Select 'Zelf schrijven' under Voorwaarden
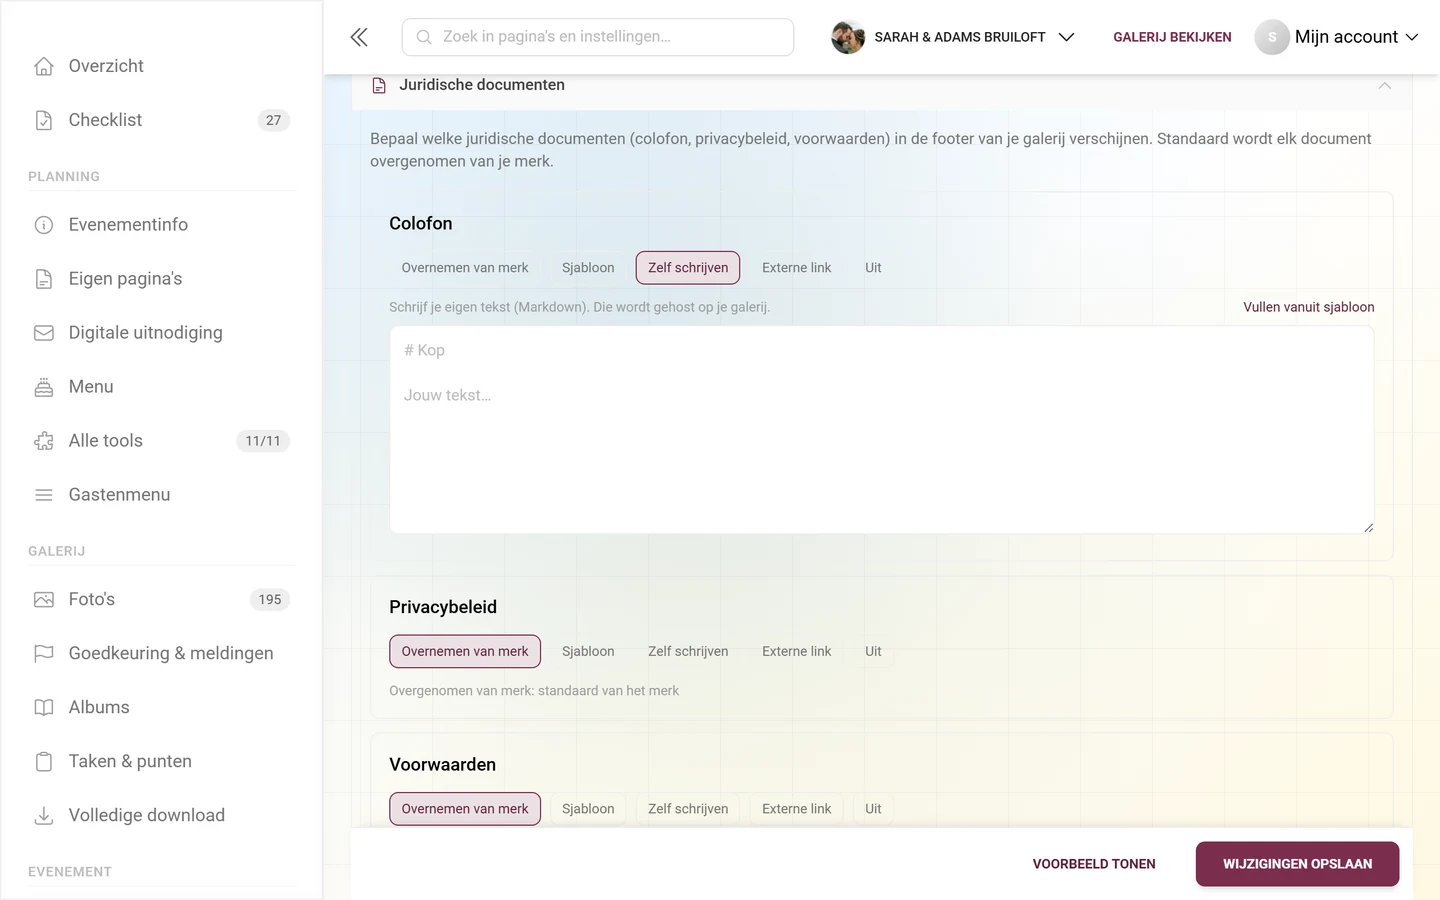This screenshot has width=1440, height=900. pyautogui.click(x=688, y=809)
